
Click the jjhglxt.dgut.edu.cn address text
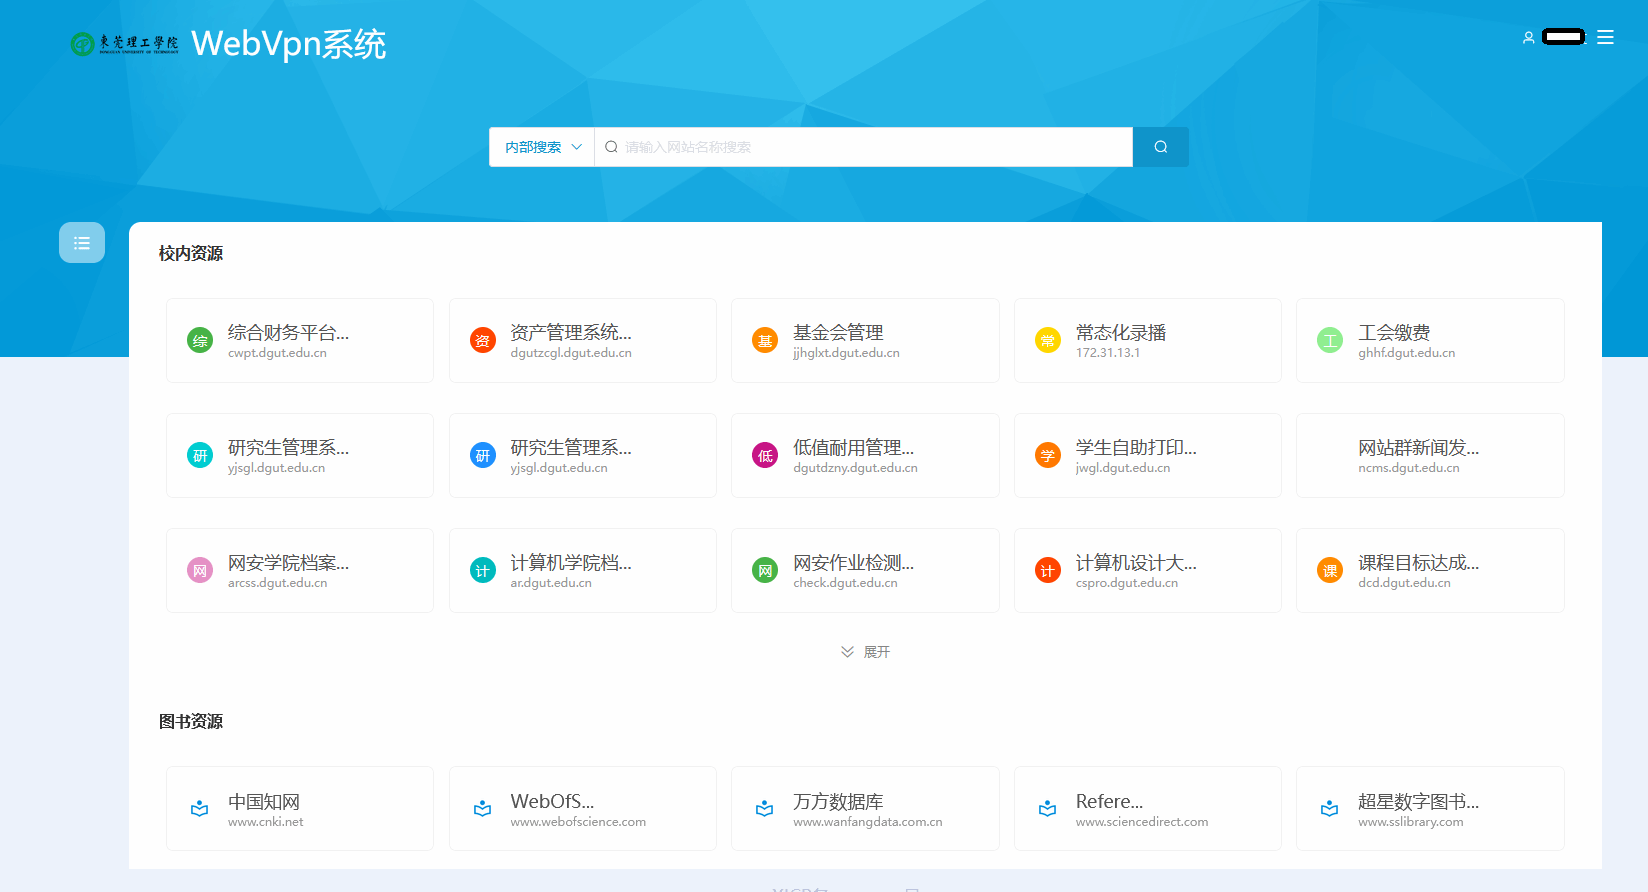[846, 353]
